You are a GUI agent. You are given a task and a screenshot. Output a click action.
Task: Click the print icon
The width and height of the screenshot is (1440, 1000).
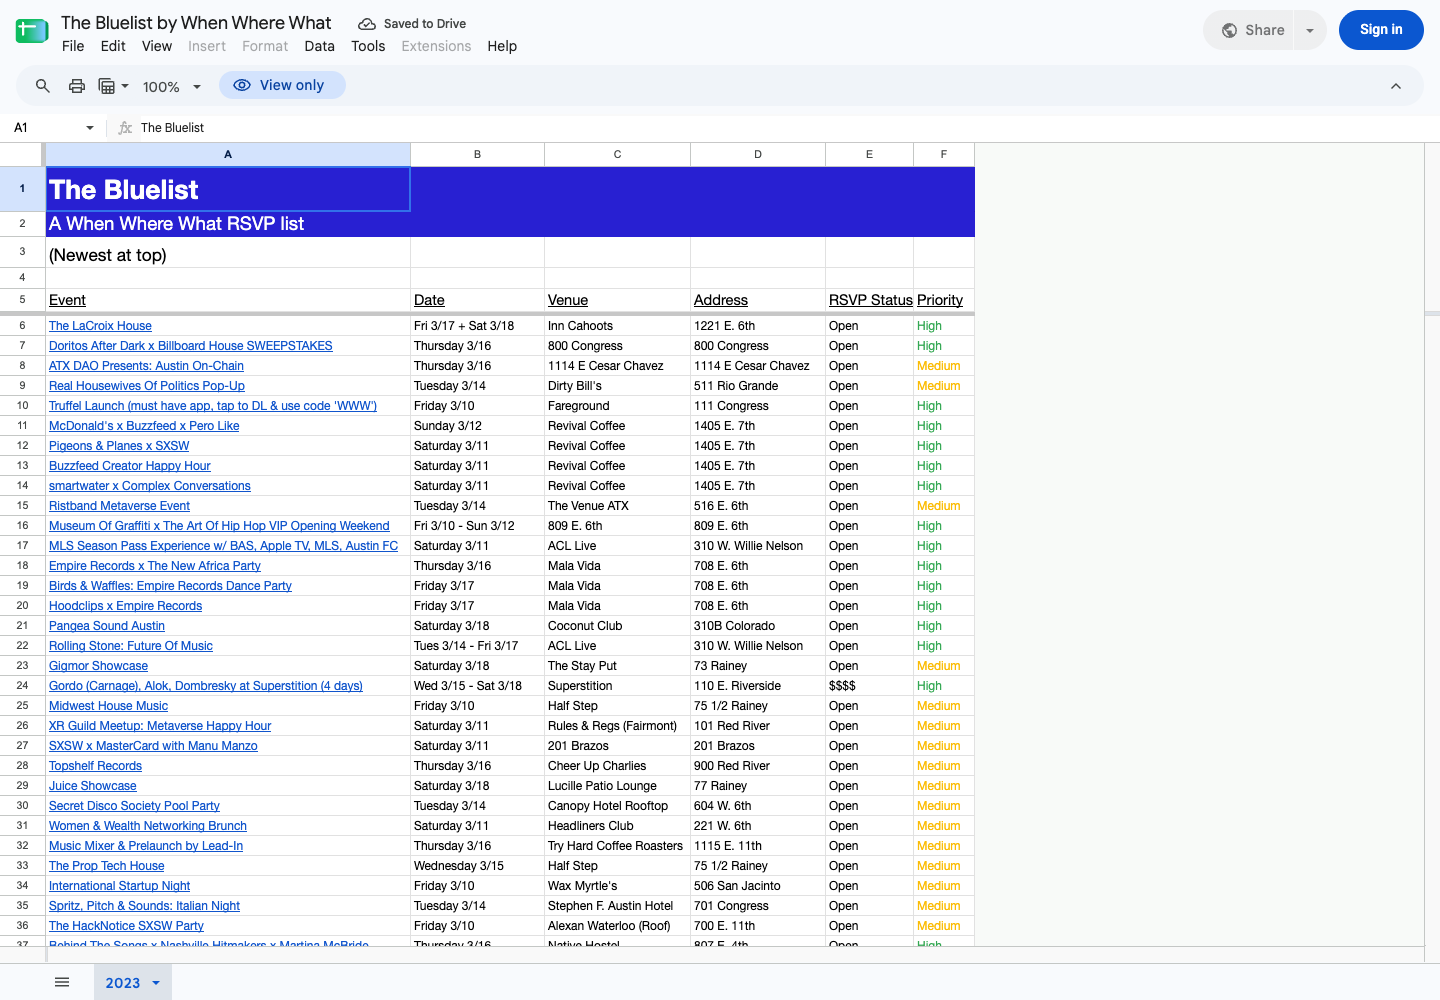77,86
